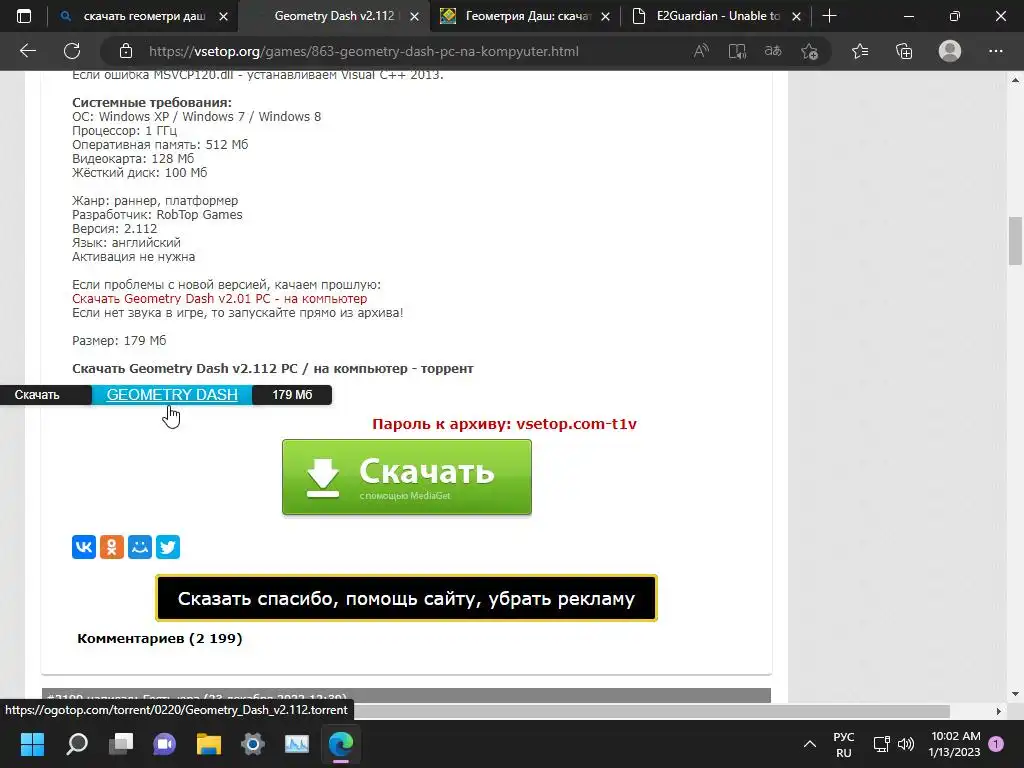Click 'Версия: 2.112' line
1024x768 pixels.
click(x=114, y=229)
